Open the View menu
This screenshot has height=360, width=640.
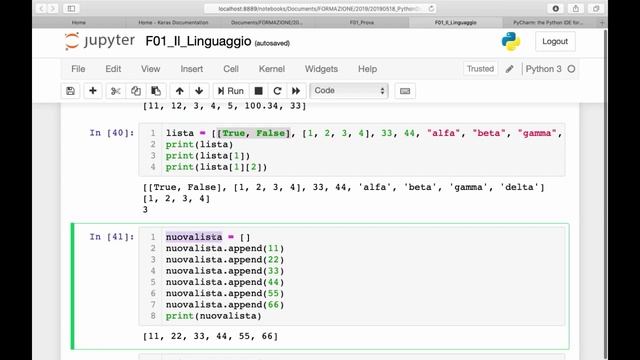tap(151, 69)
